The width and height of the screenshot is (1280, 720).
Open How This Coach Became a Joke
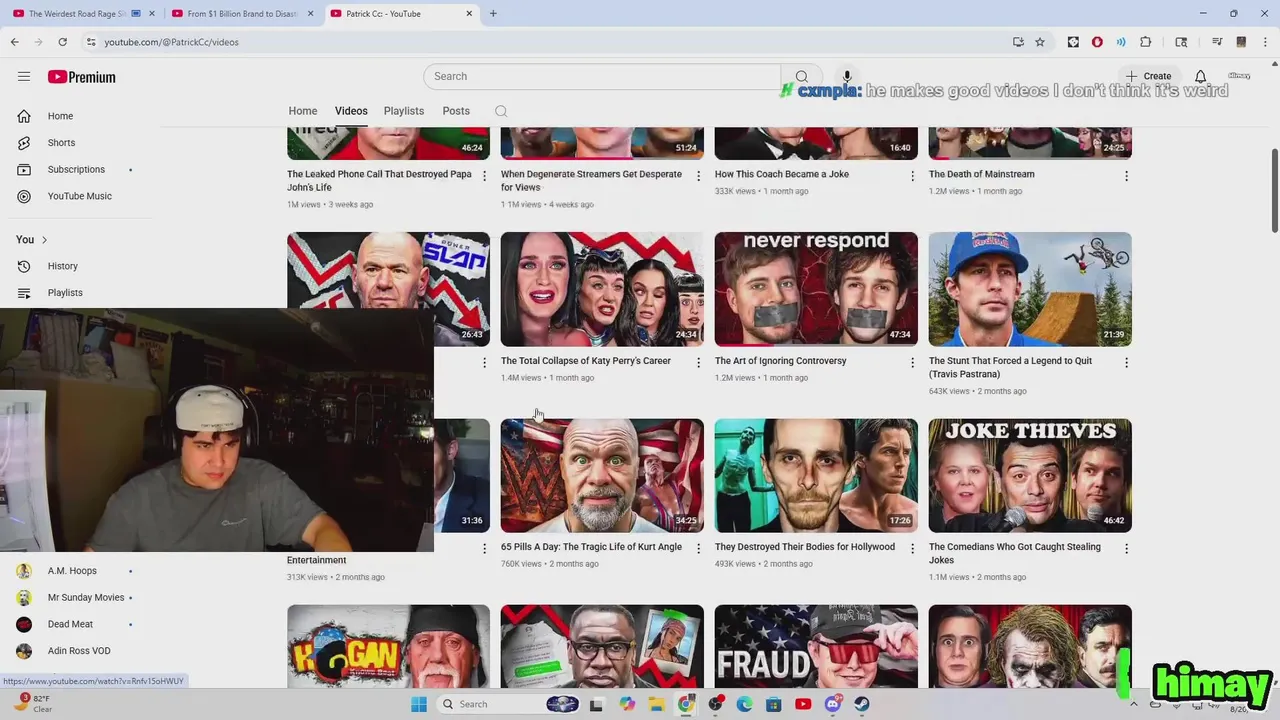pyautogui.click(x=782, y=174)
